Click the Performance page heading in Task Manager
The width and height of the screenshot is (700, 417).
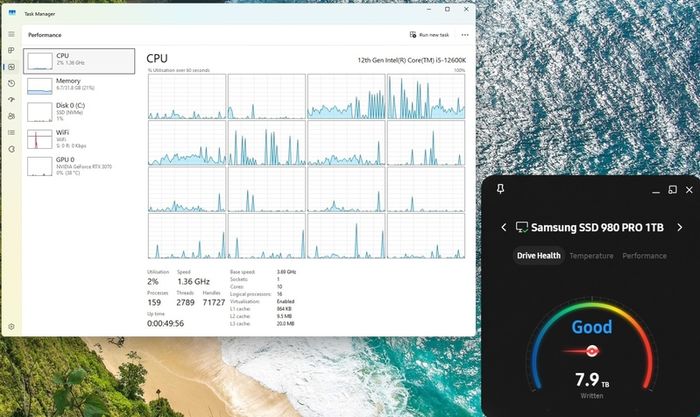click(x=45, y=35)
